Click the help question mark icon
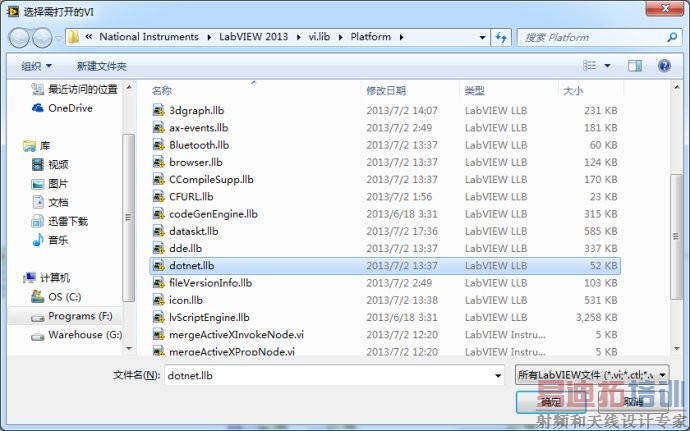 click(664, 66)
